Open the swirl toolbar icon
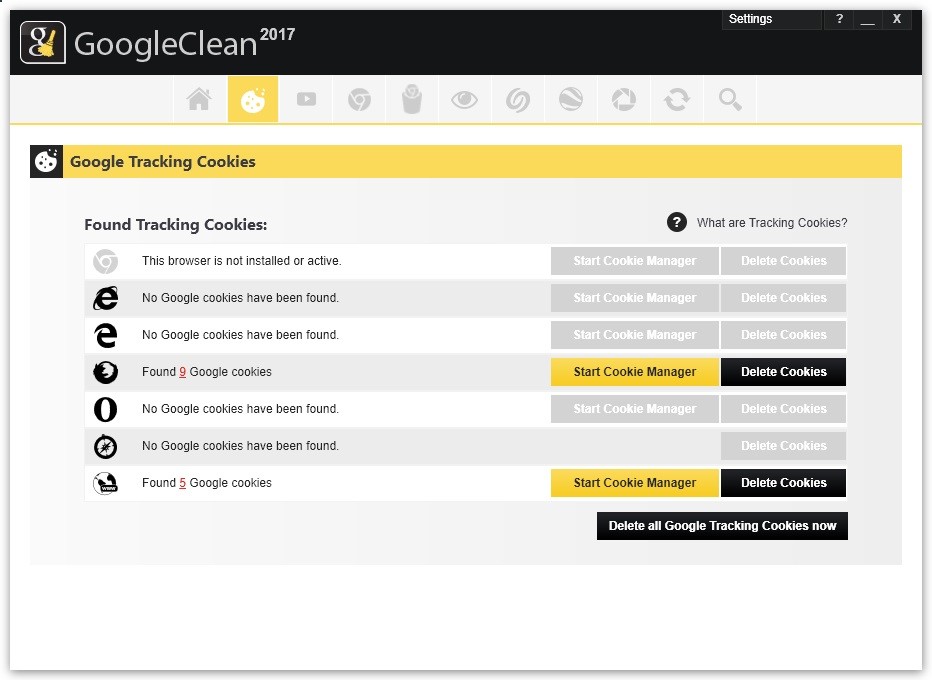The height and width of the screenshot is (680, 932). [x=518, y=99]
